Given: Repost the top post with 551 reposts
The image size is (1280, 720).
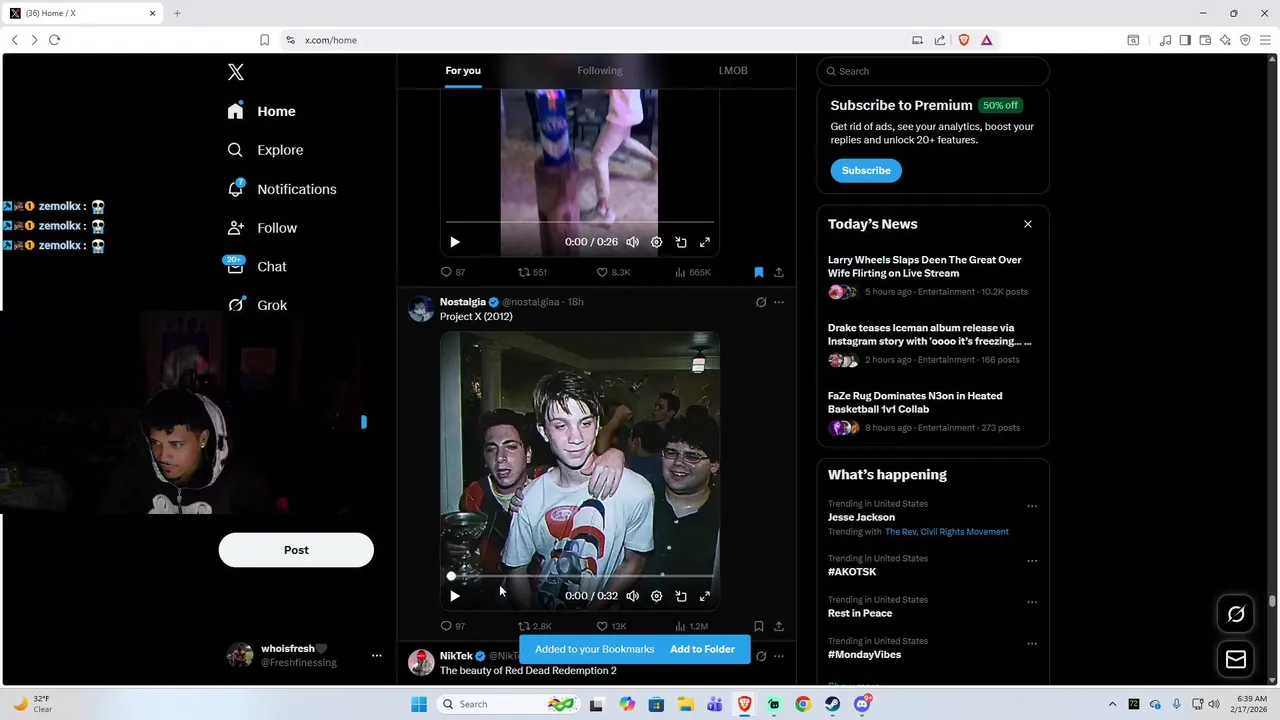Looking at the screenshot, I should point(532,272).
